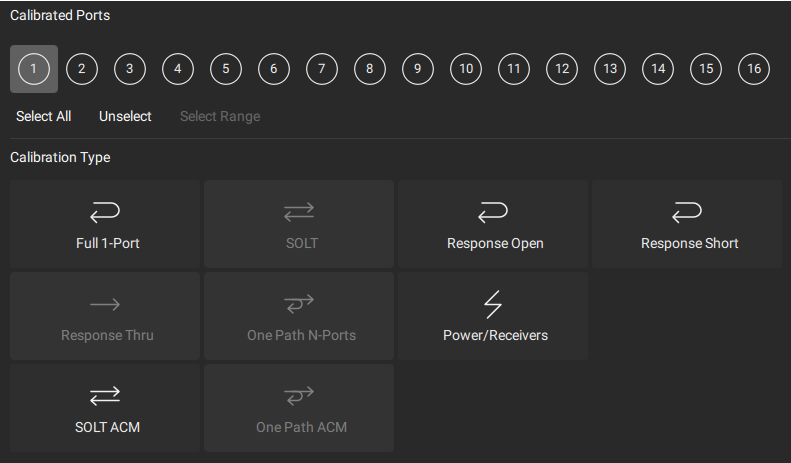Choose the SOLT ACM calibration type
The height and width of the screenshot is (463, 791).
105,408
